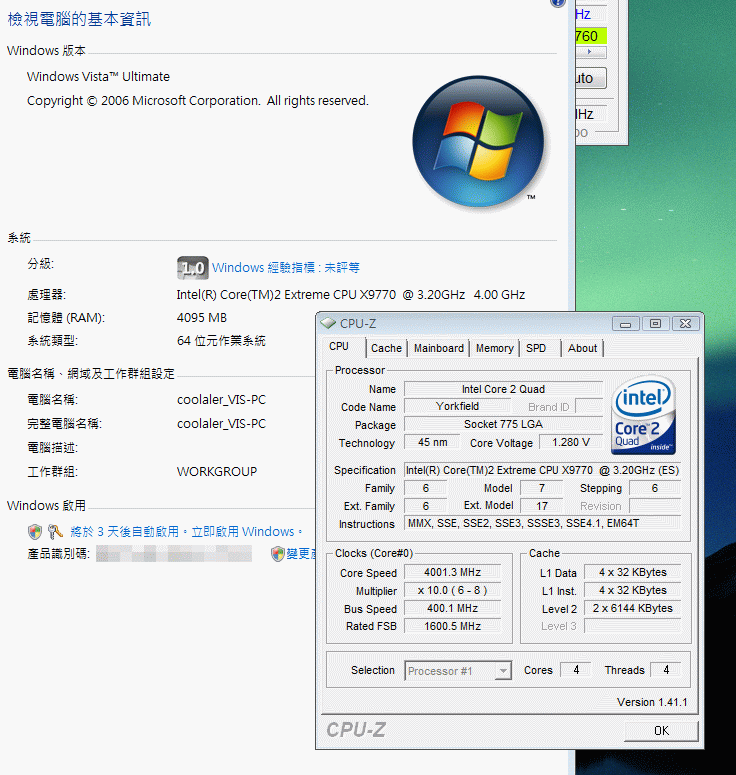Click the 4095 MB RAM value

[x=202, y=317]
